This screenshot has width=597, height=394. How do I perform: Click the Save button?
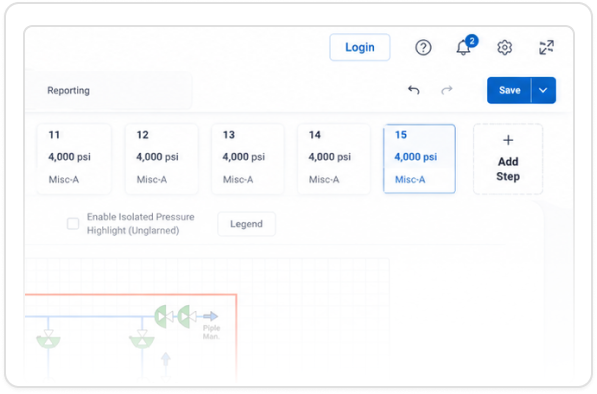pyautogui.click(x=509, y=90)
